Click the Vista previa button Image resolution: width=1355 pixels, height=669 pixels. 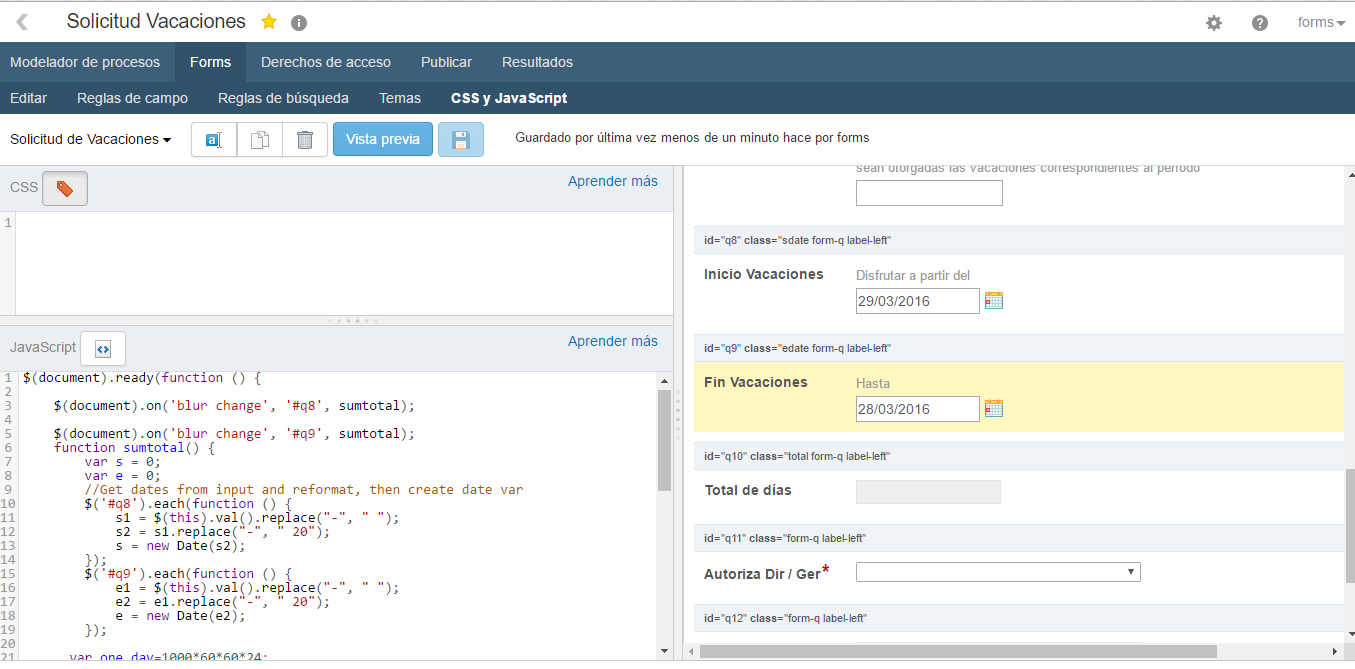[383, 139]
